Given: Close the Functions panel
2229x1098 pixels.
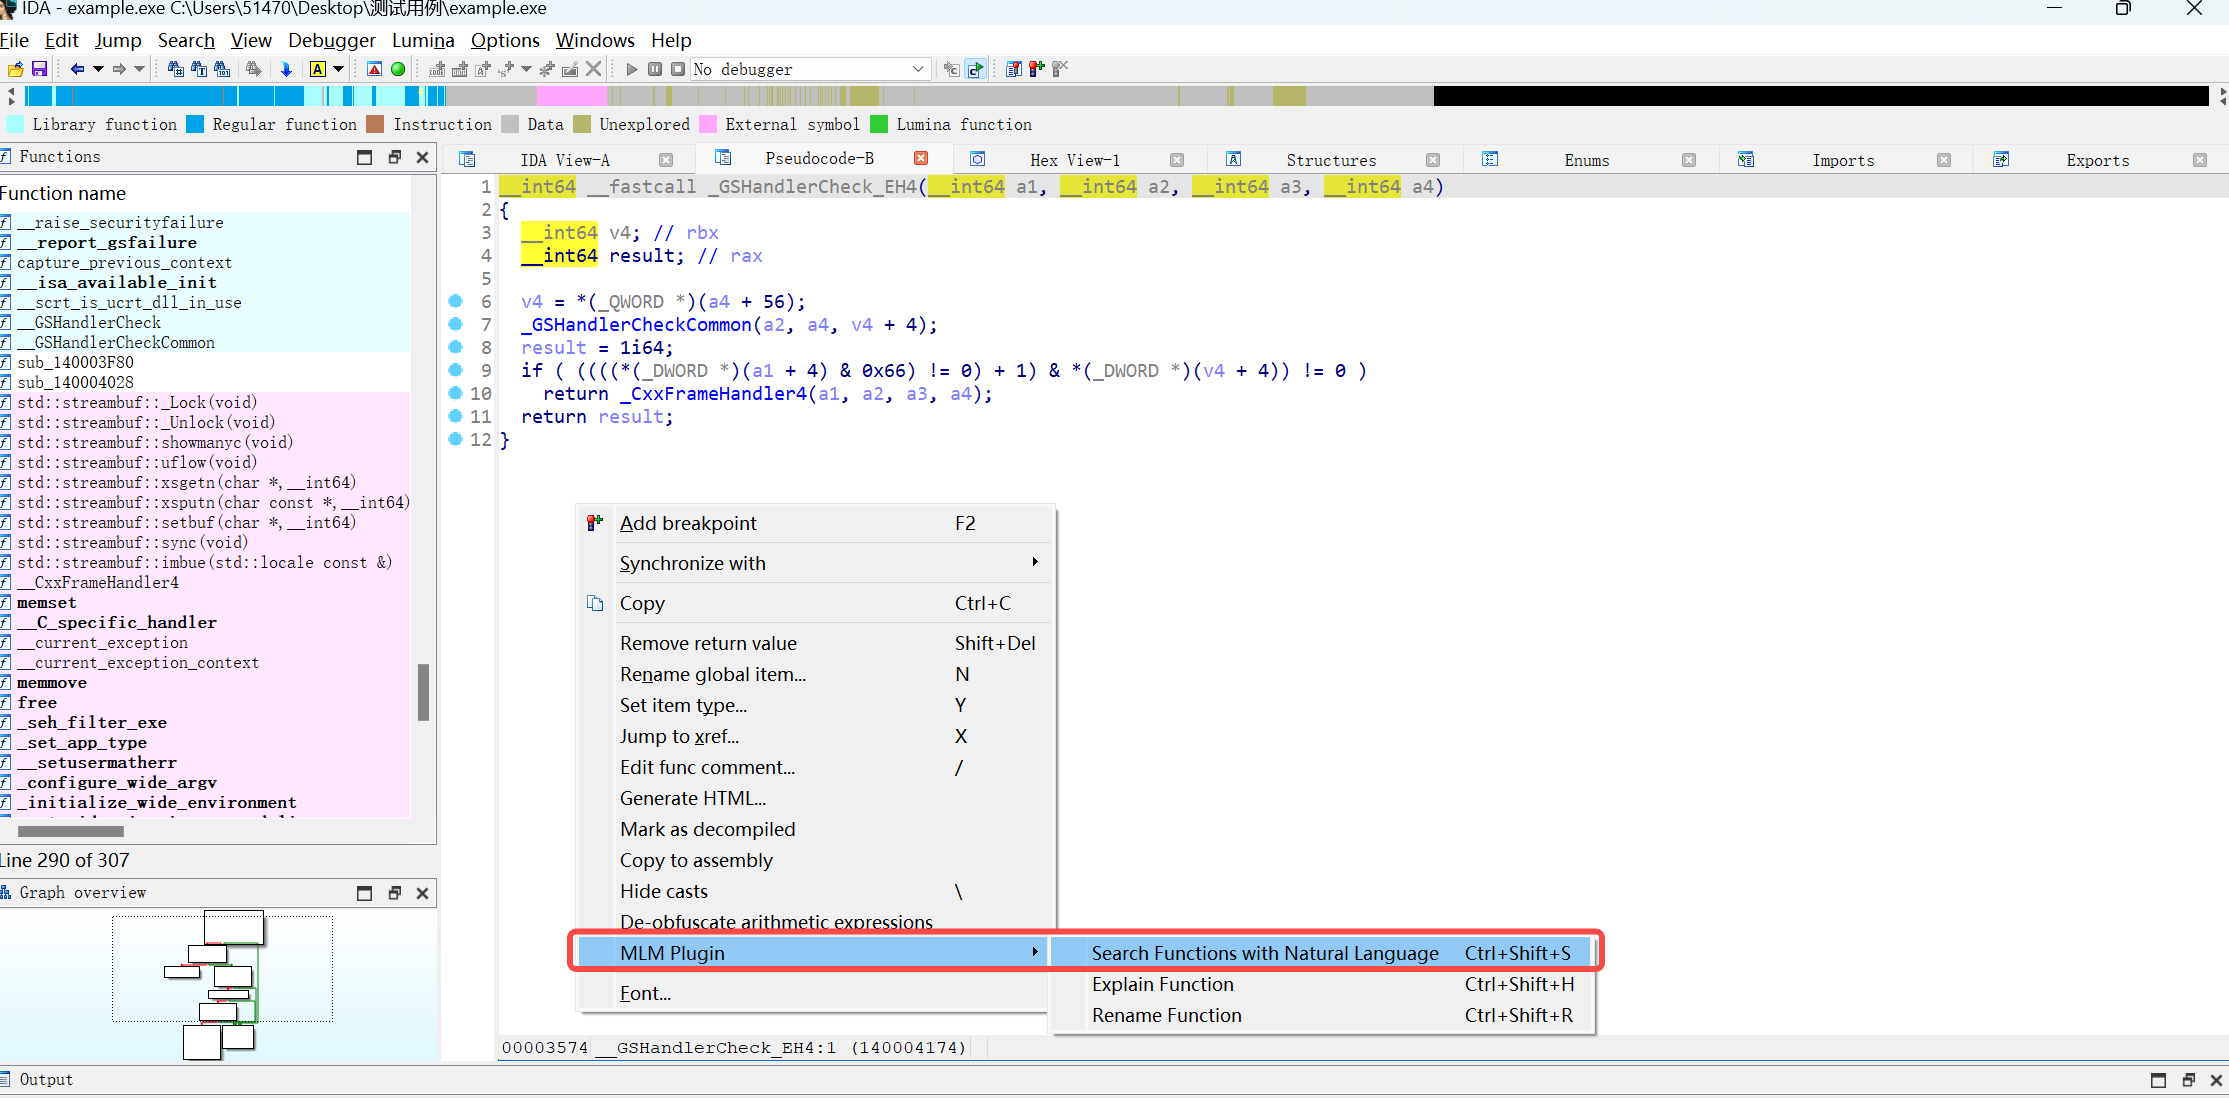Looking at the screenshot, I should coord(423,157).
